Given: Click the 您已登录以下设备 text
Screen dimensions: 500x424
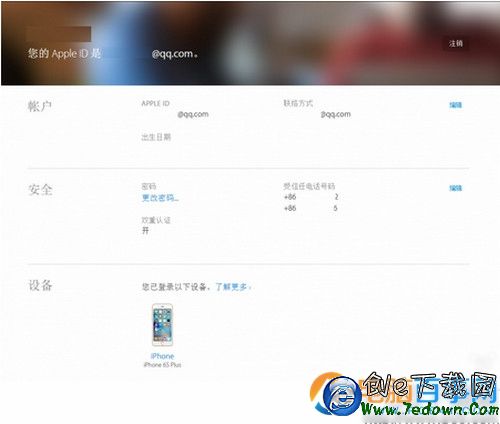Looking at the screenshot, I should (x=176, y=287).
